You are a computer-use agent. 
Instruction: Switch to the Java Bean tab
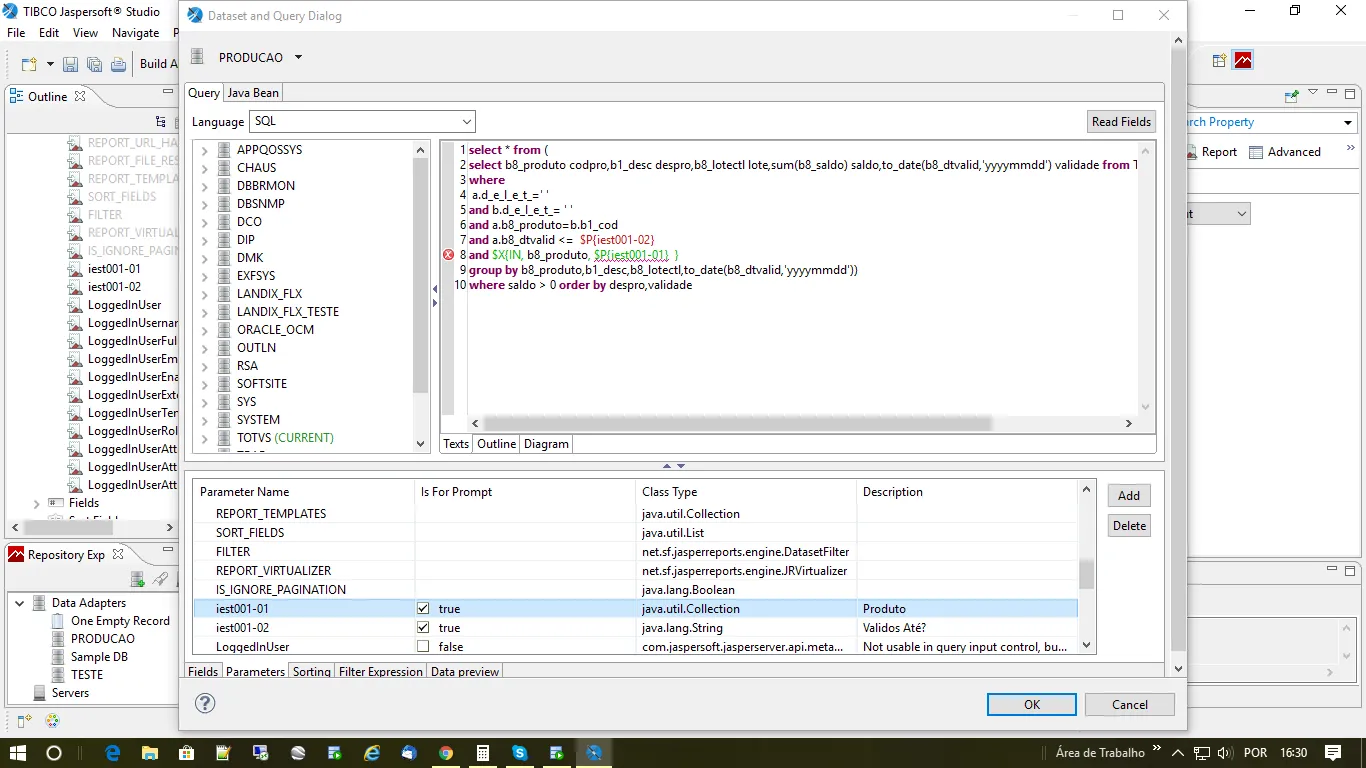[x=253, y=93]
